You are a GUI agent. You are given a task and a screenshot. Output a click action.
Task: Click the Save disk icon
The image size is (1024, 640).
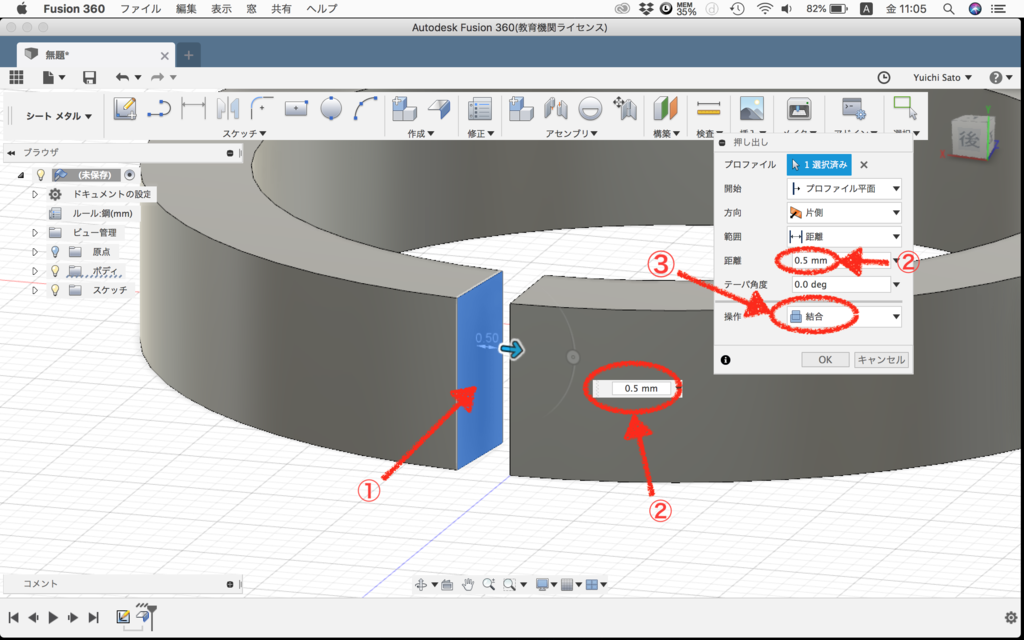[89, 77]
